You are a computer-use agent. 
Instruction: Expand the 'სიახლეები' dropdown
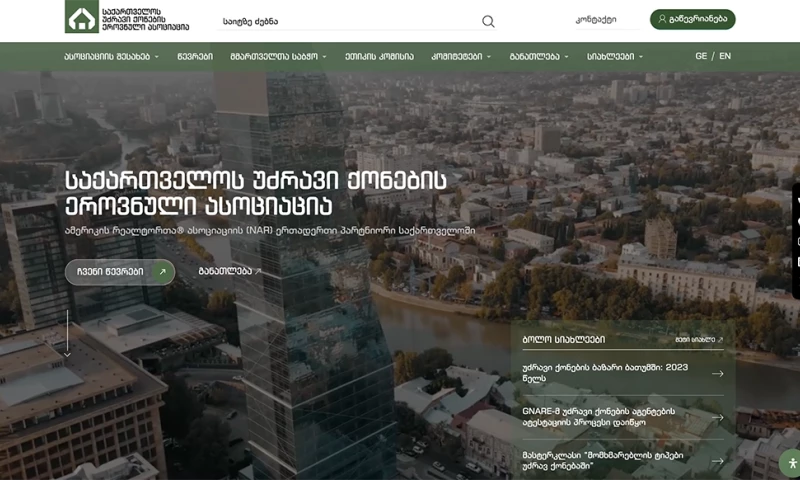point(615,57)
